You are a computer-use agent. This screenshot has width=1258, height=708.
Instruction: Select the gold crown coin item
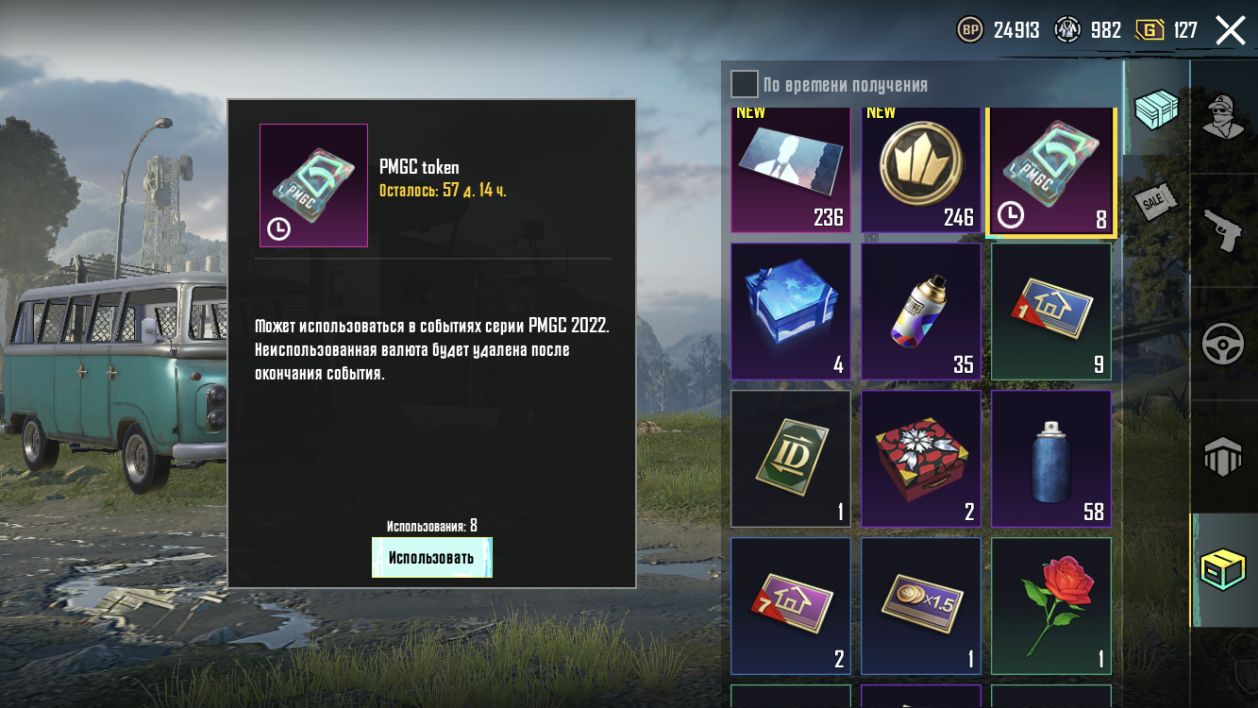(921, 169)
